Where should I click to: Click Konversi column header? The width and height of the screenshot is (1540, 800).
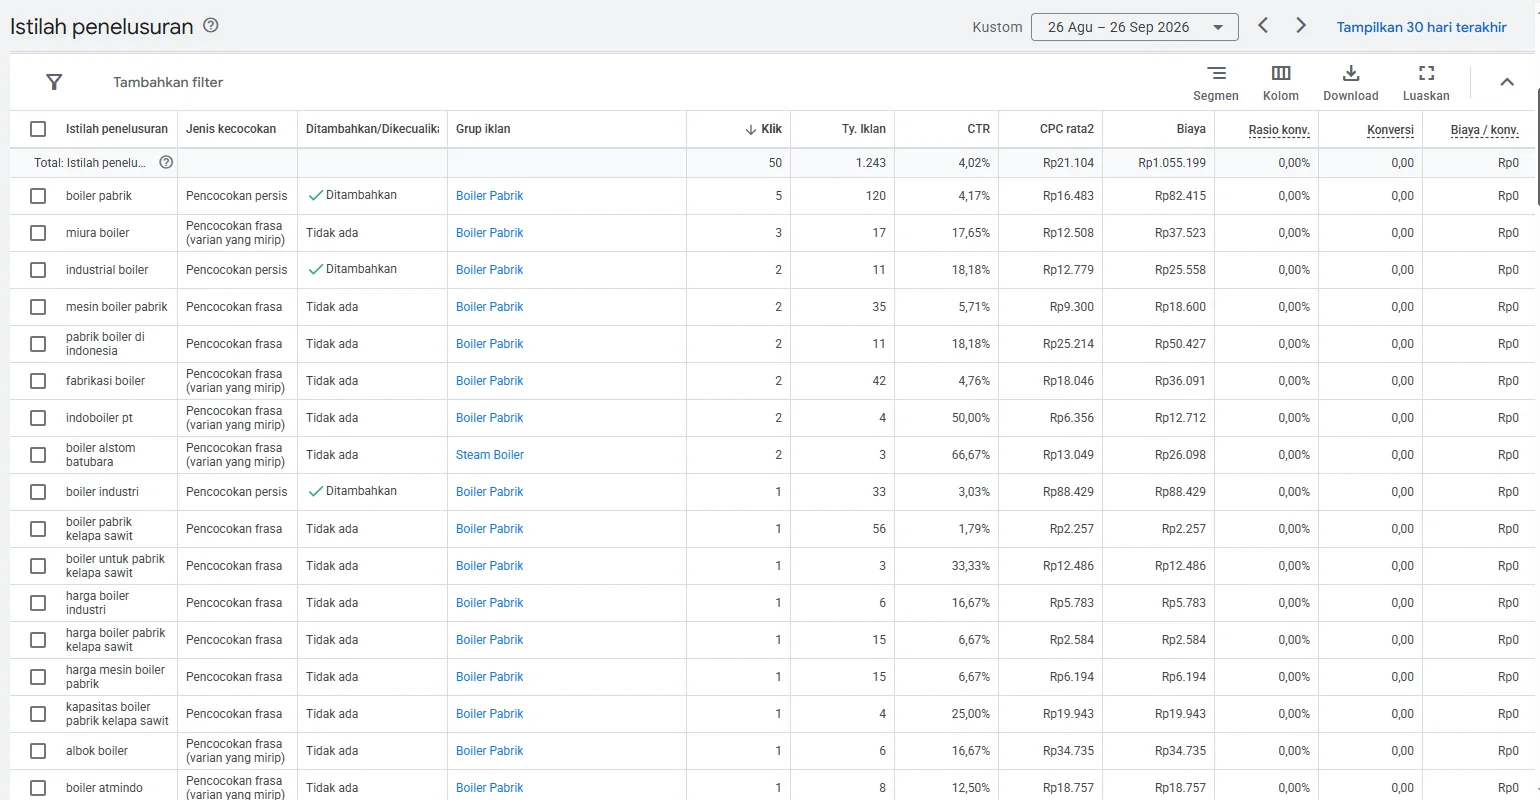tap(1390, 130)
